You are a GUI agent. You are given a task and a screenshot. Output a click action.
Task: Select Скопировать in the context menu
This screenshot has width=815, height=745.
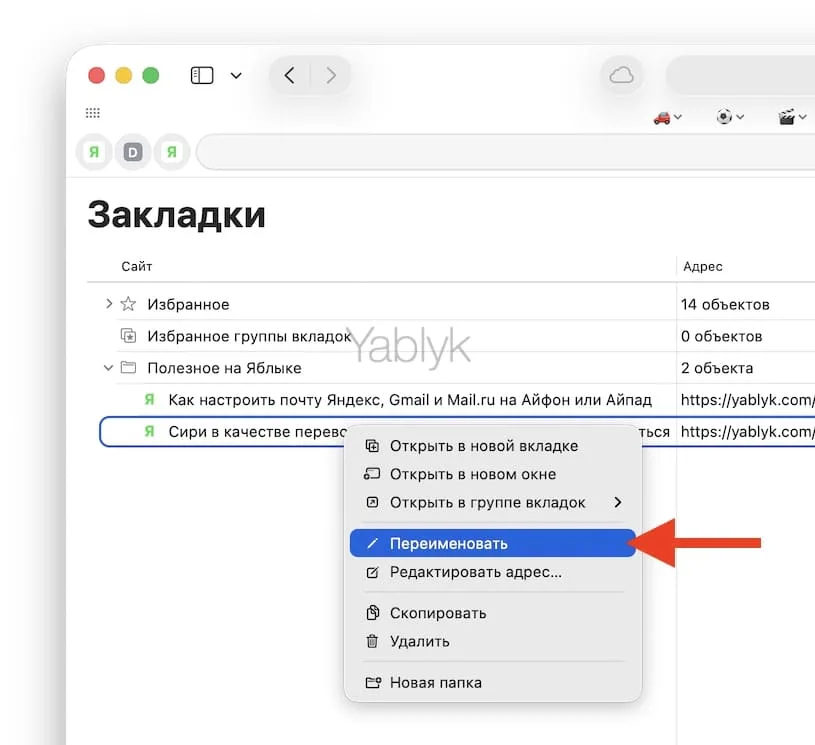(x=441, y=613)
